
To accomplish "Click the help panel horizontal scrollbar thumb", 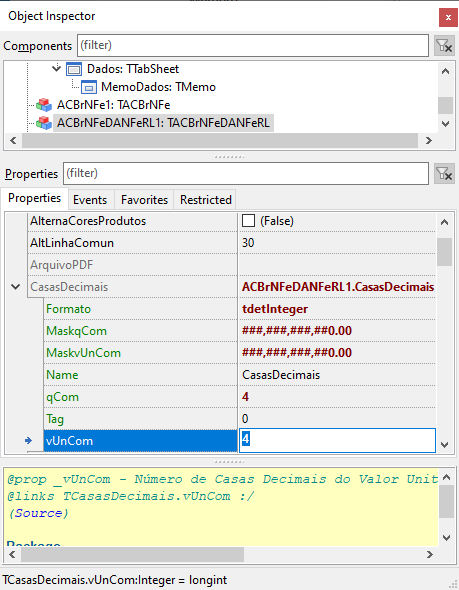I will click(x=132, y=554).
